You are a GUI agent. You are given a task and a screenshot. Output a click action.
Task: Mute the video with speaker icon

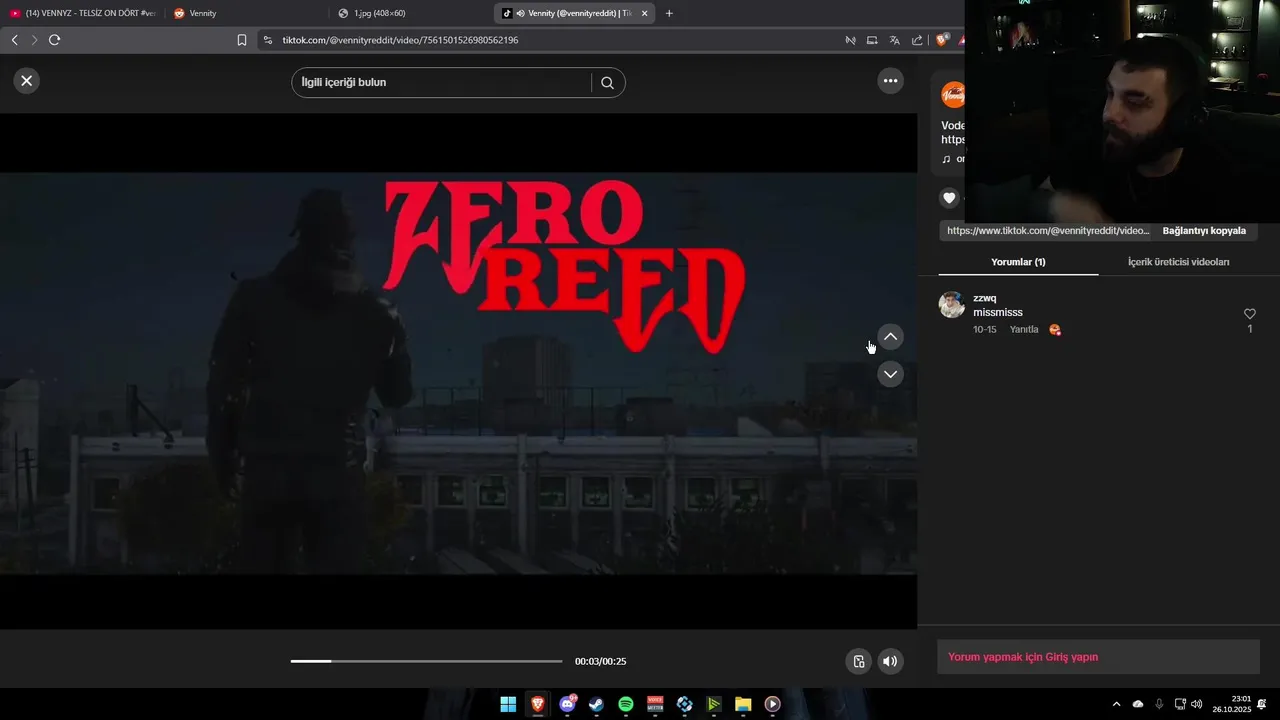[890, 661]
